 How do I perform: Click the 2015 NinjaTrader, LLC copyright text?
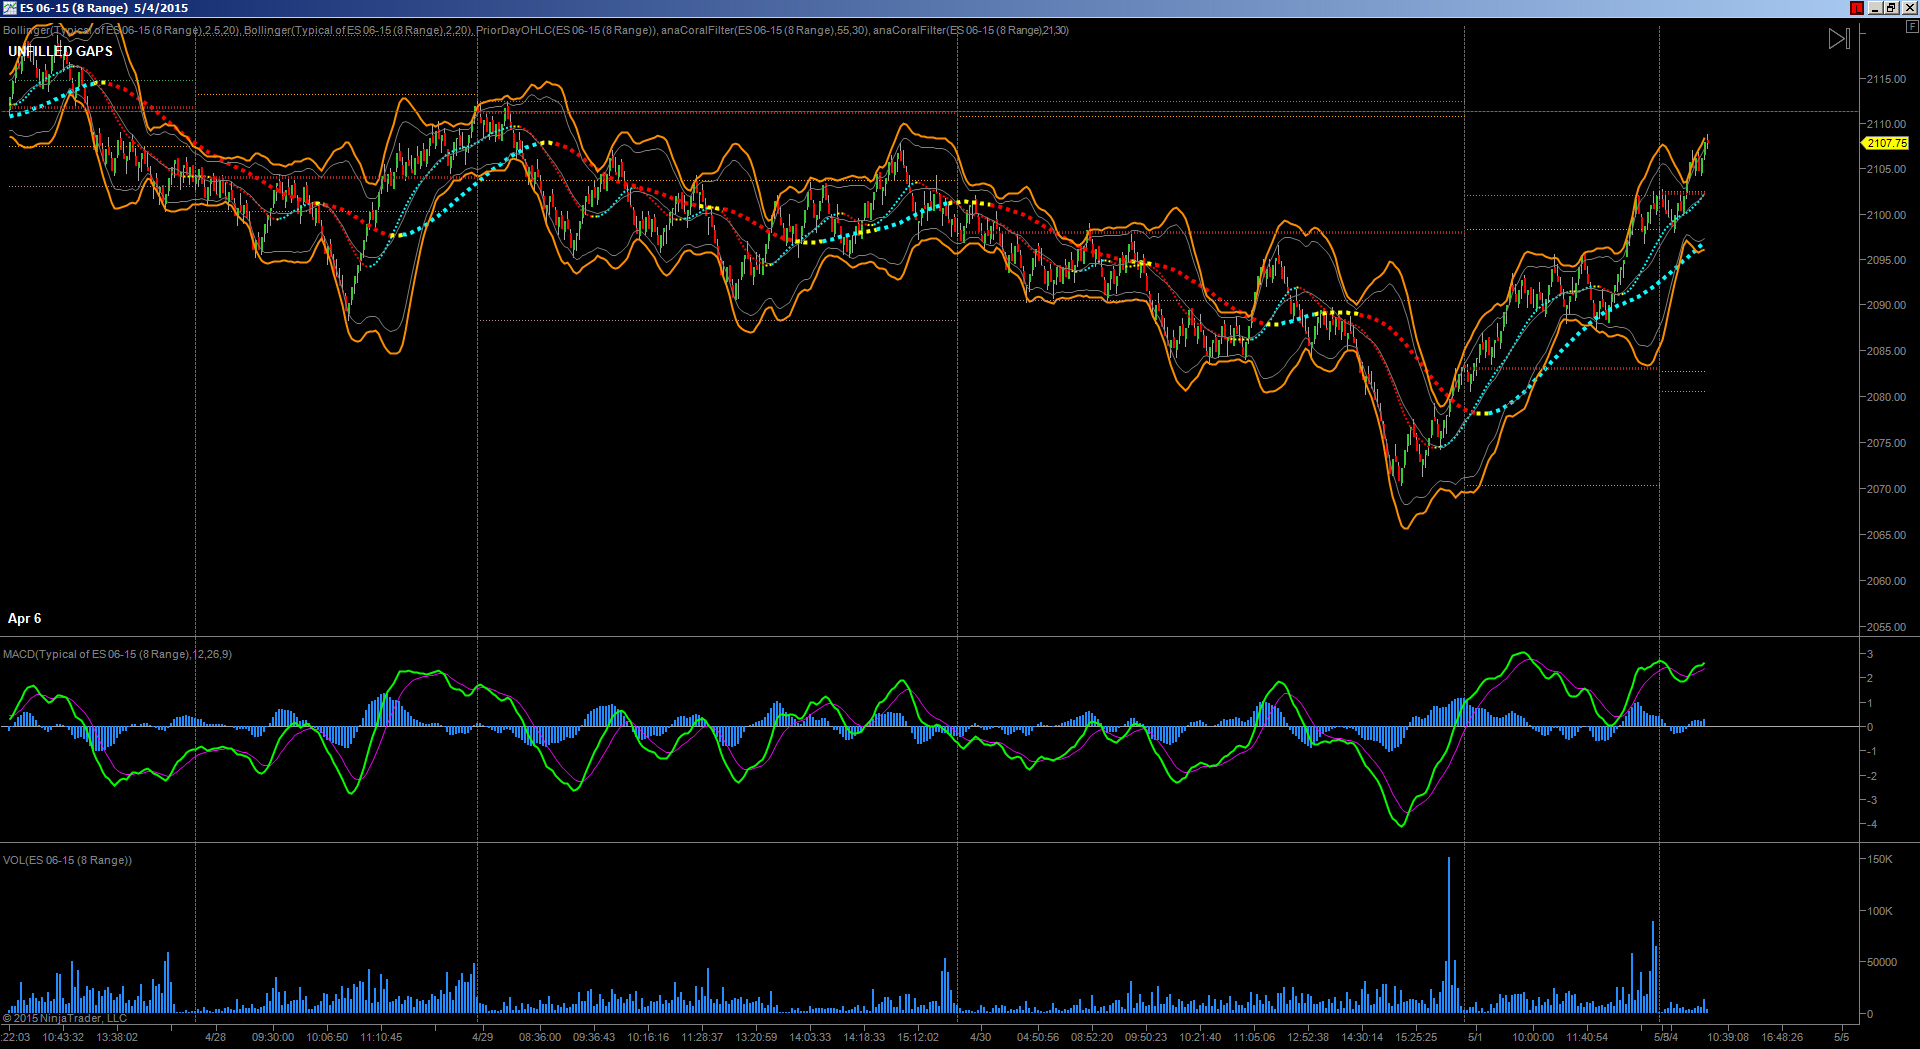(x=66, y=1018)
